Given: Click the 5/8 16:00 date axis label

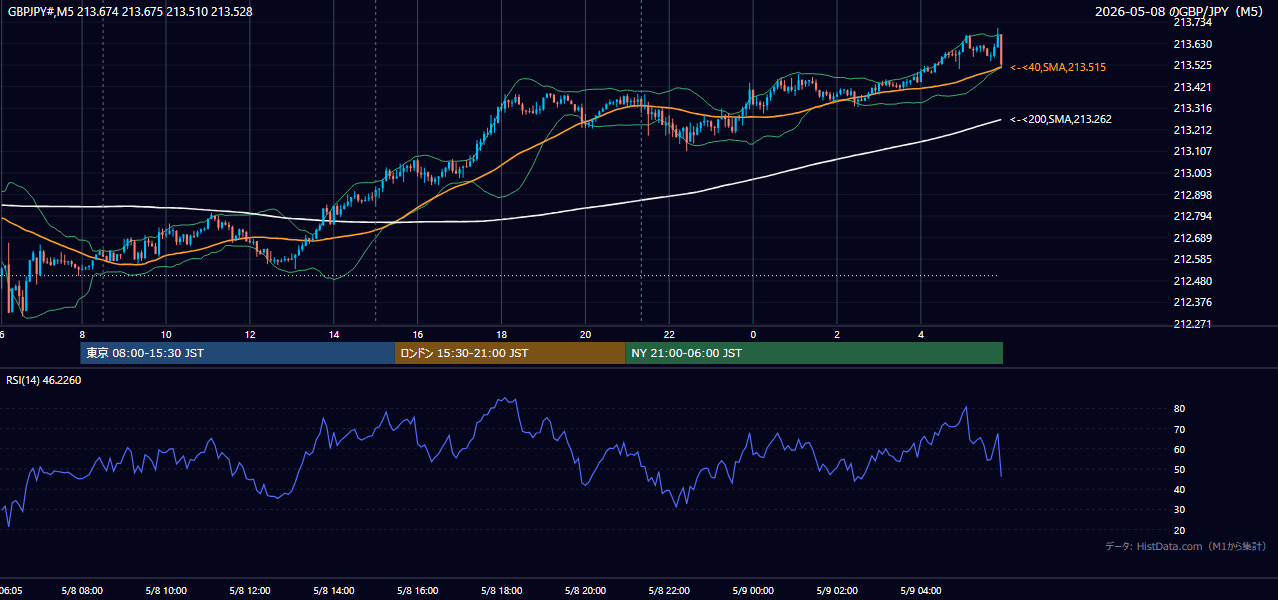Looking at the screenshot, I should (x=418, y=591).
